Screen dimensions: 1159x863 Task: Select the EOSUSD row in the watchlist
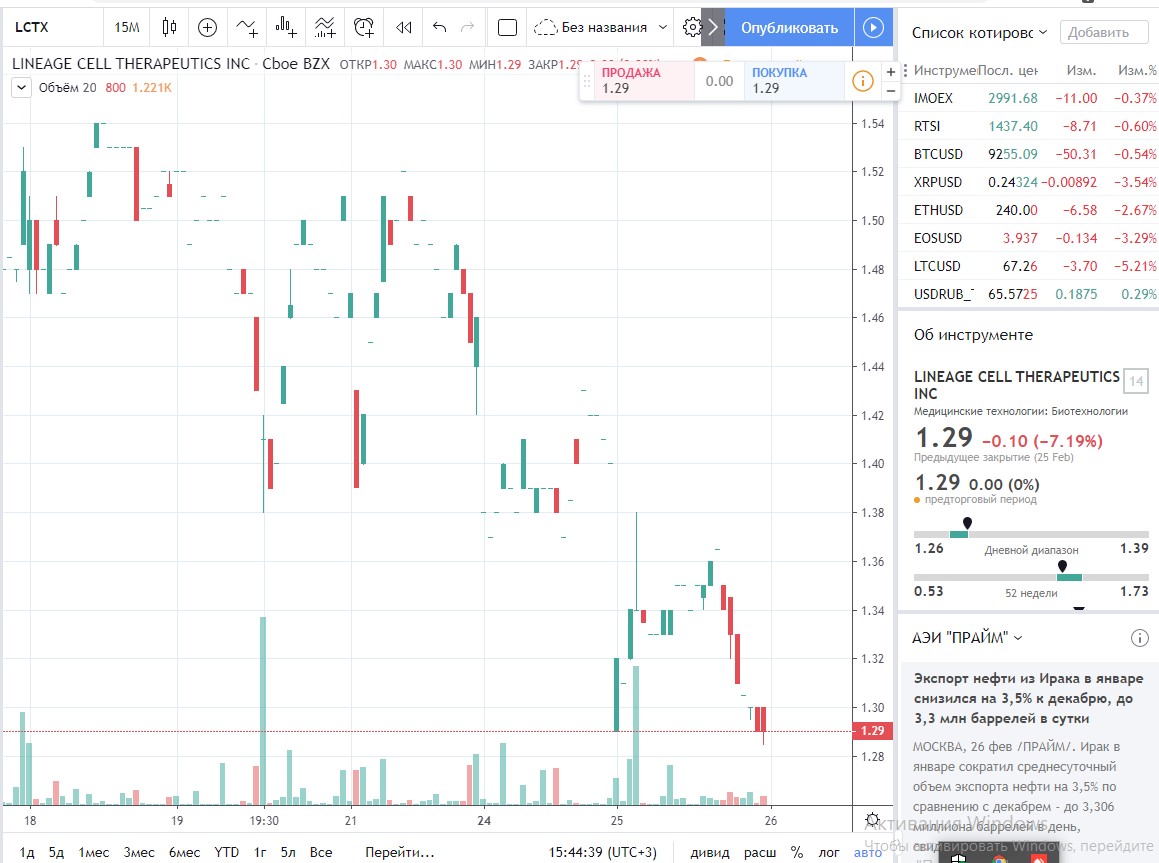tap(1028, 238)
